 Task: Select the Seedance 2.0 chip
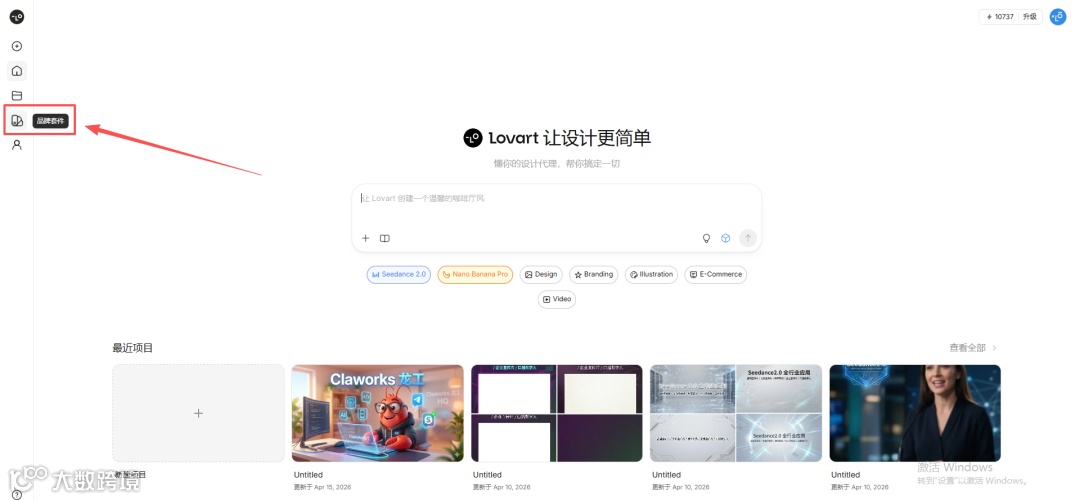399,274
